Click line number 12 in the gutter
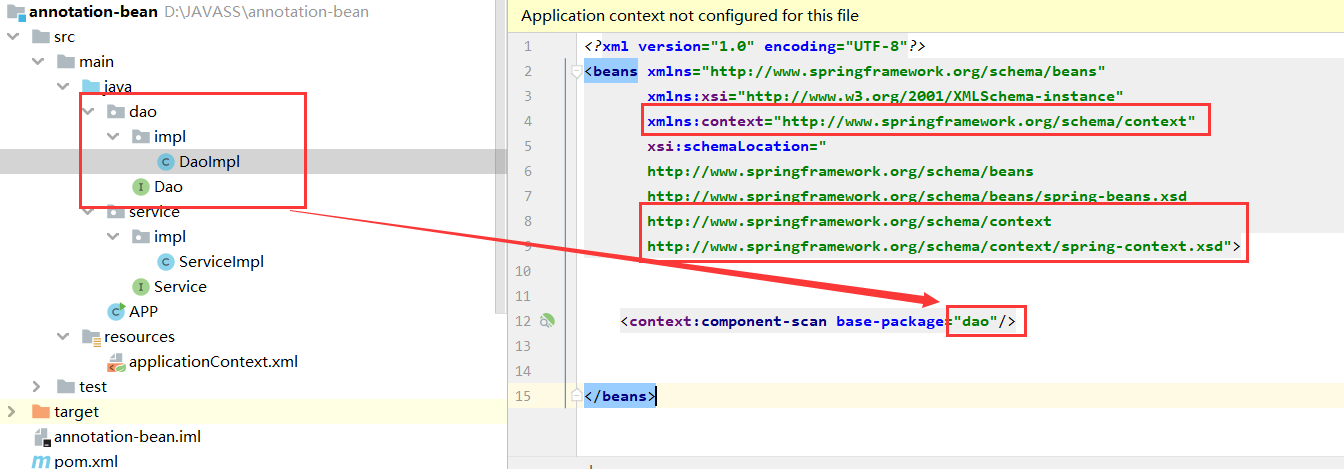Viewport: 1344px width, 469px height. (525, 321)
